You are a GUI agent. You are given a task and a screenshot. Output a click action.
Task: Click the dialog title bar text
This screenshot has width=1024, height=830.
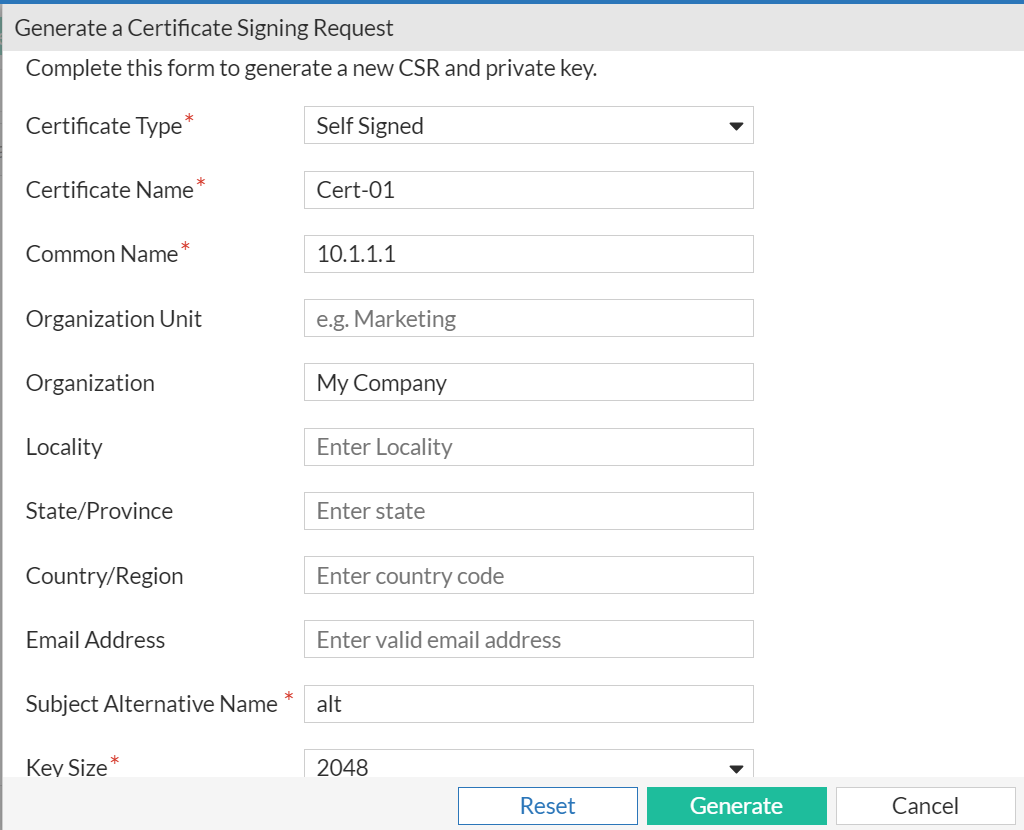click(204, 28)
